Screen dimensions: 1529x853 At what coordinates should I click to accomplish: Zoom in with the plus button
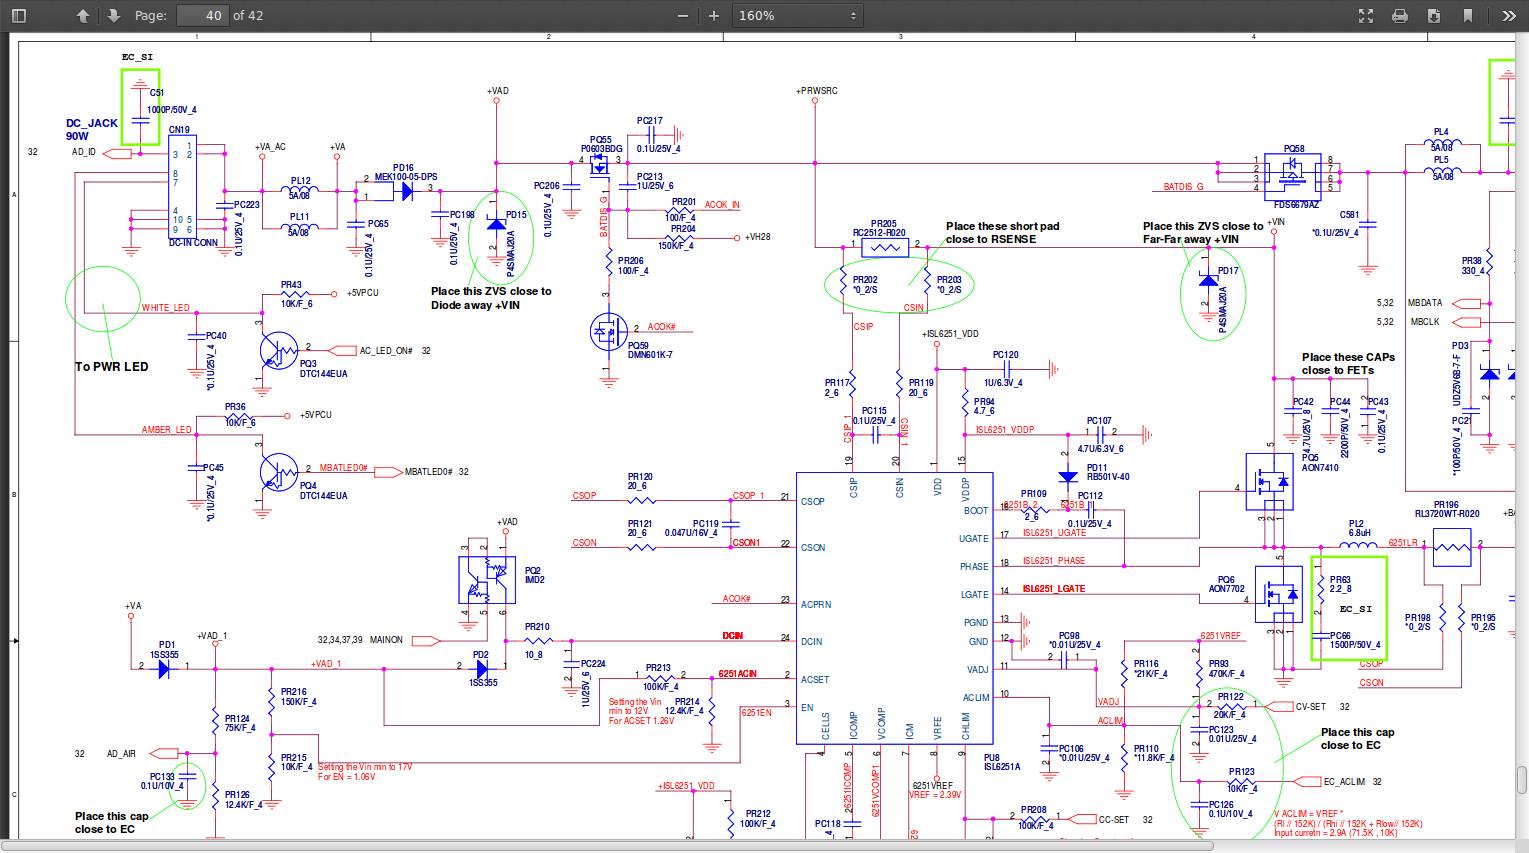(714, 16)
